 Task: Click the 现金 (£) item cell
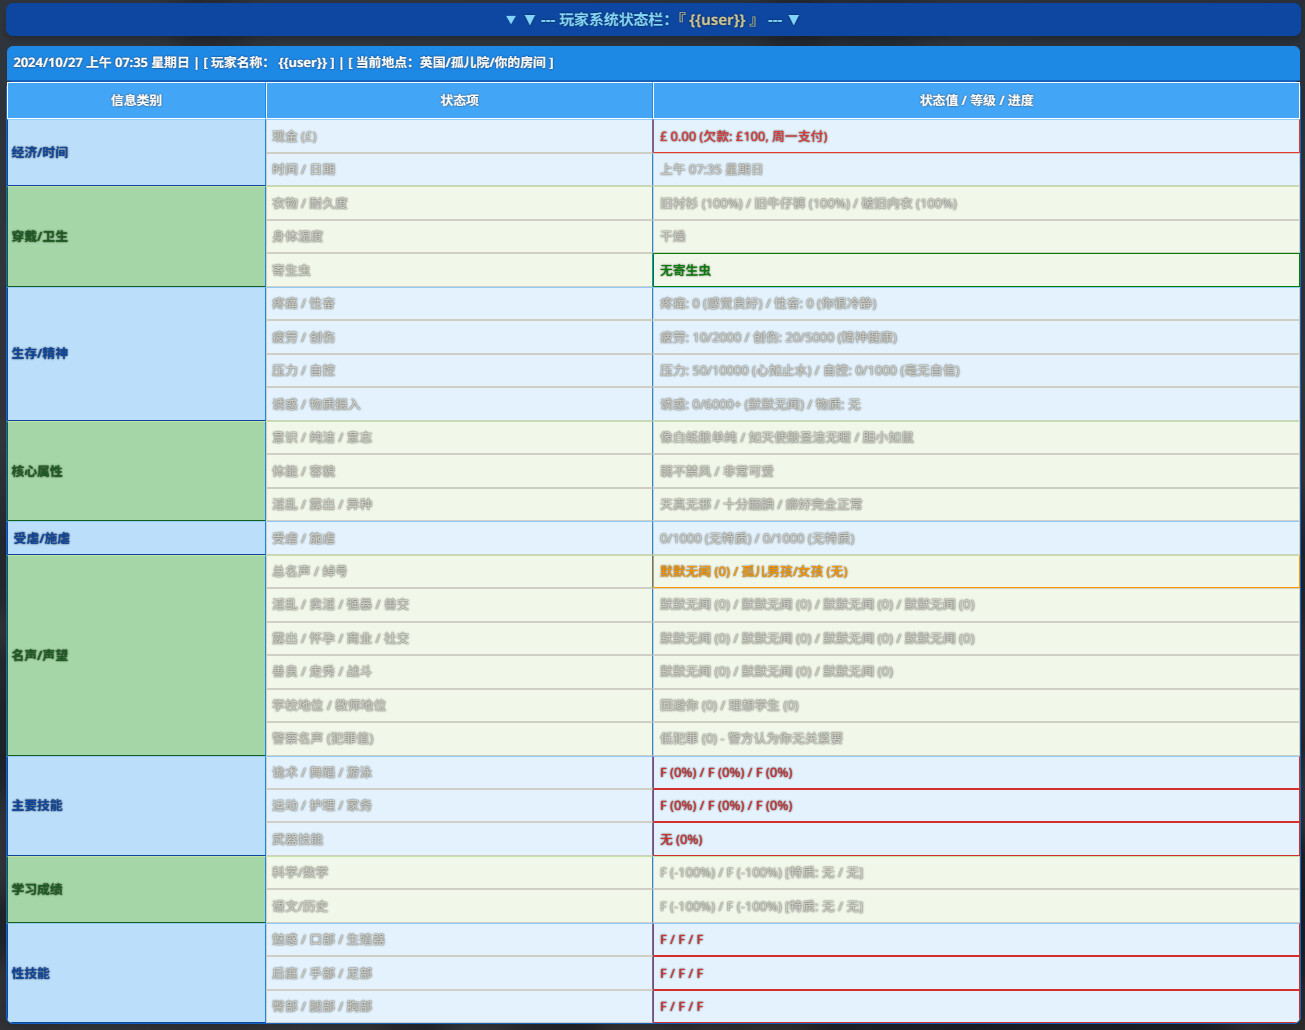459,136
